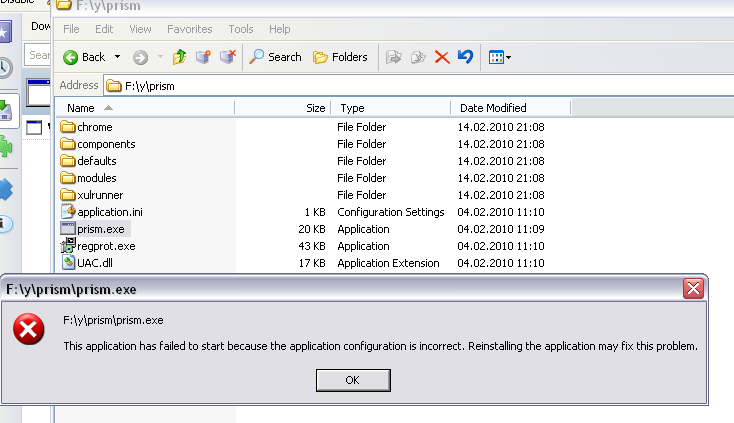734x423 pixels.
Task: Click the Search toolbar button
Action: point(275,57)
